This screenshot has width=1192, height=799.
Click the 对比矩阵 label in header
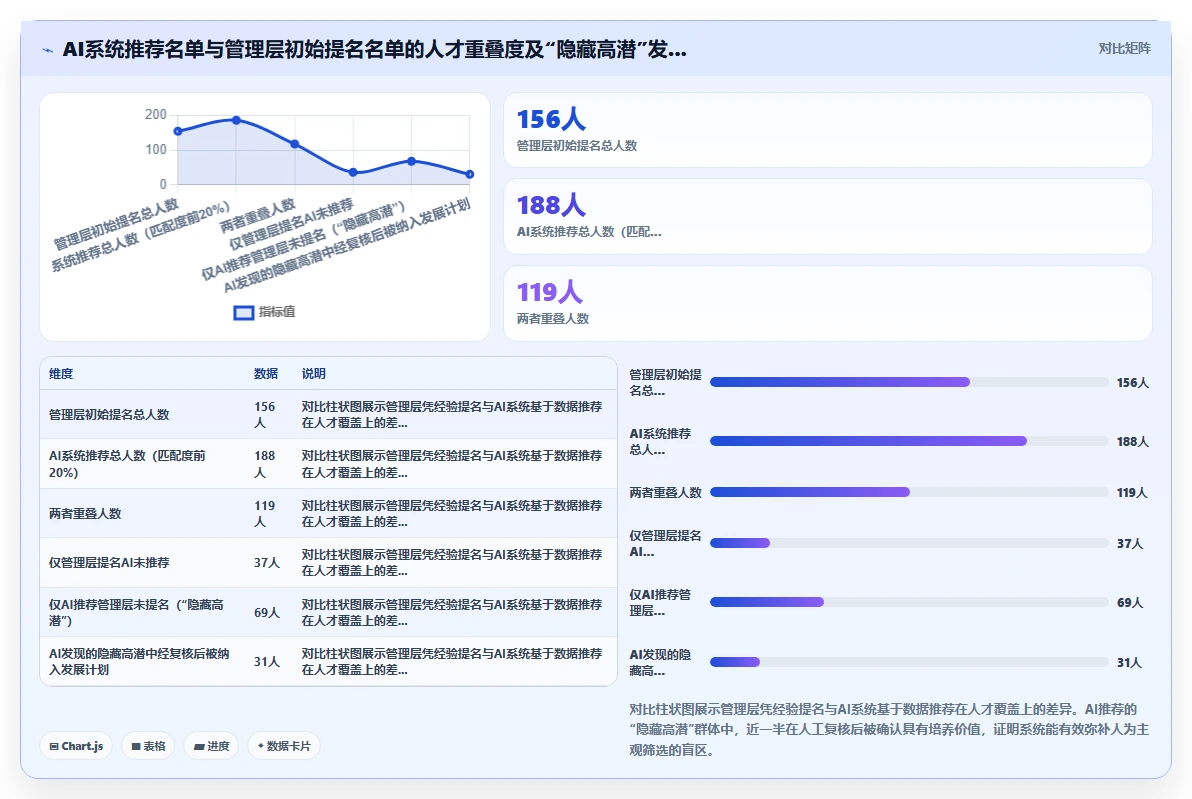coord(1124,49)
